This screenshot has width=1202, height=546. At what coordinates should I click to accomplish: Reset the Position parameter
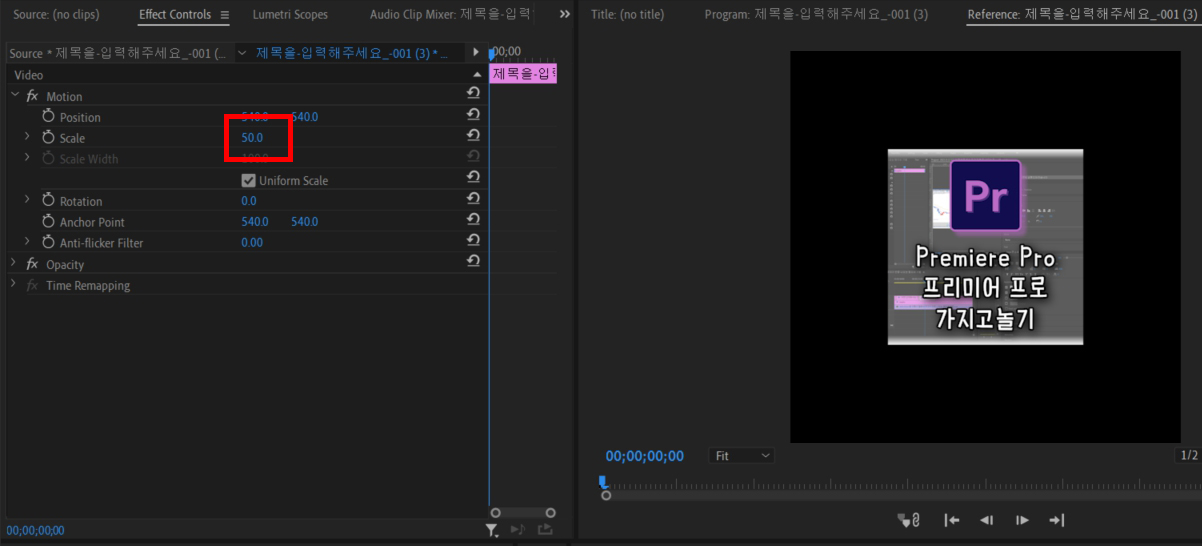(473, 114)
